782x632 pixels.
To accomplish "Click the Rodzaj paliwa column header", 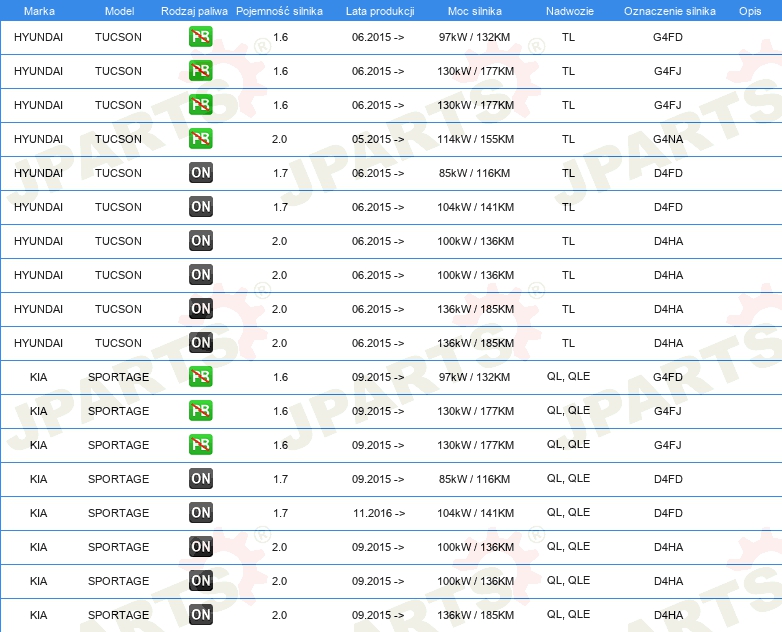I will [193, 10].
